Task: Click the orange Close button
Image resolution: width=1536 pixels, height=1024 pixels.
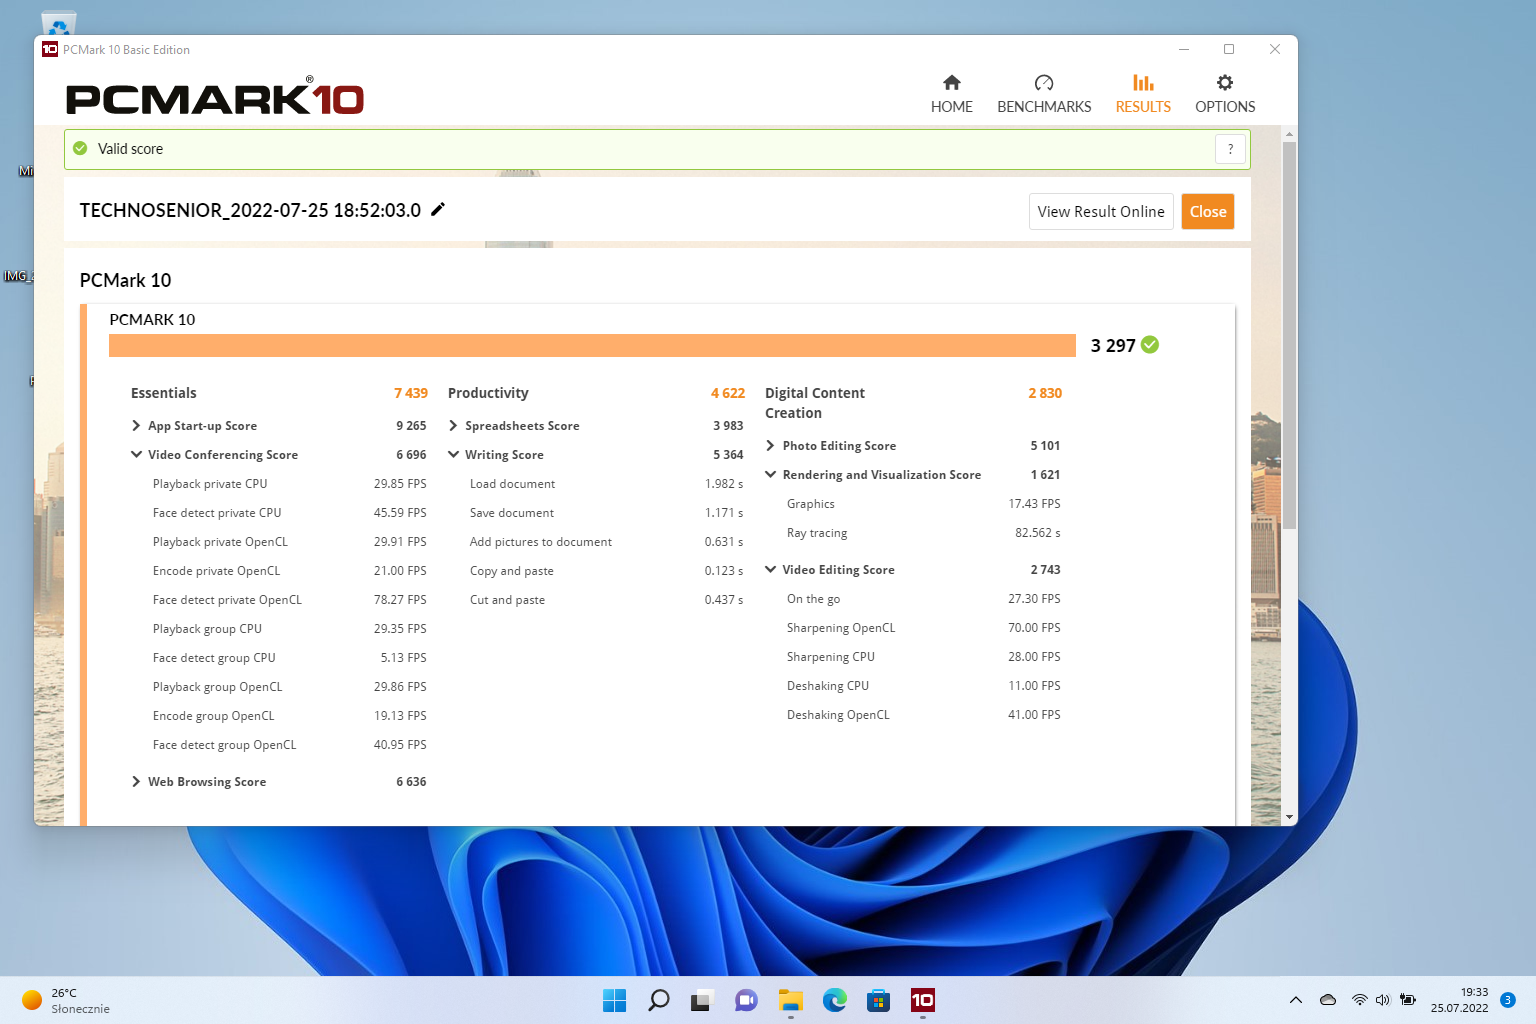Action: 1208,212
